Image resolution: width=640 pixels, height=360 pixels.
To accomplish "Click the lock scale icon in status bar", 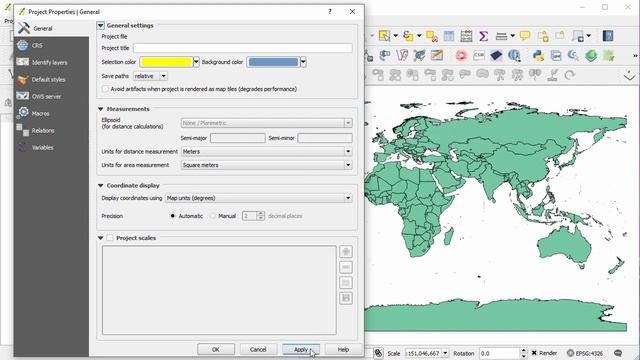I will tap(378, 353).
